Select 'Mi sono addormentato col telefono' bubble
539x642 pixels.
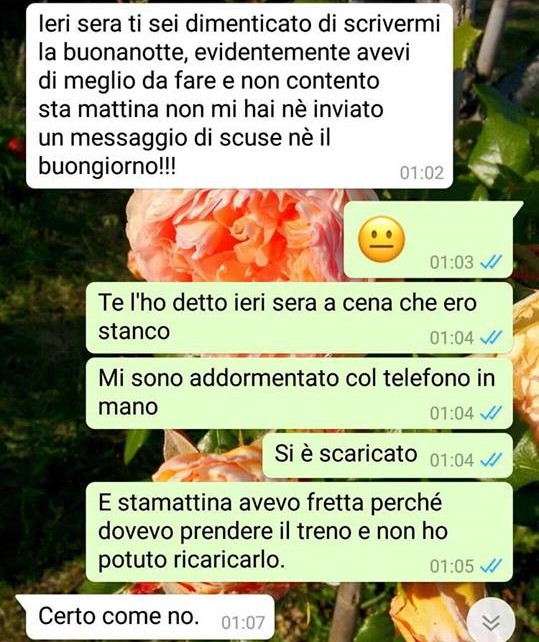[x=299, y=393]
